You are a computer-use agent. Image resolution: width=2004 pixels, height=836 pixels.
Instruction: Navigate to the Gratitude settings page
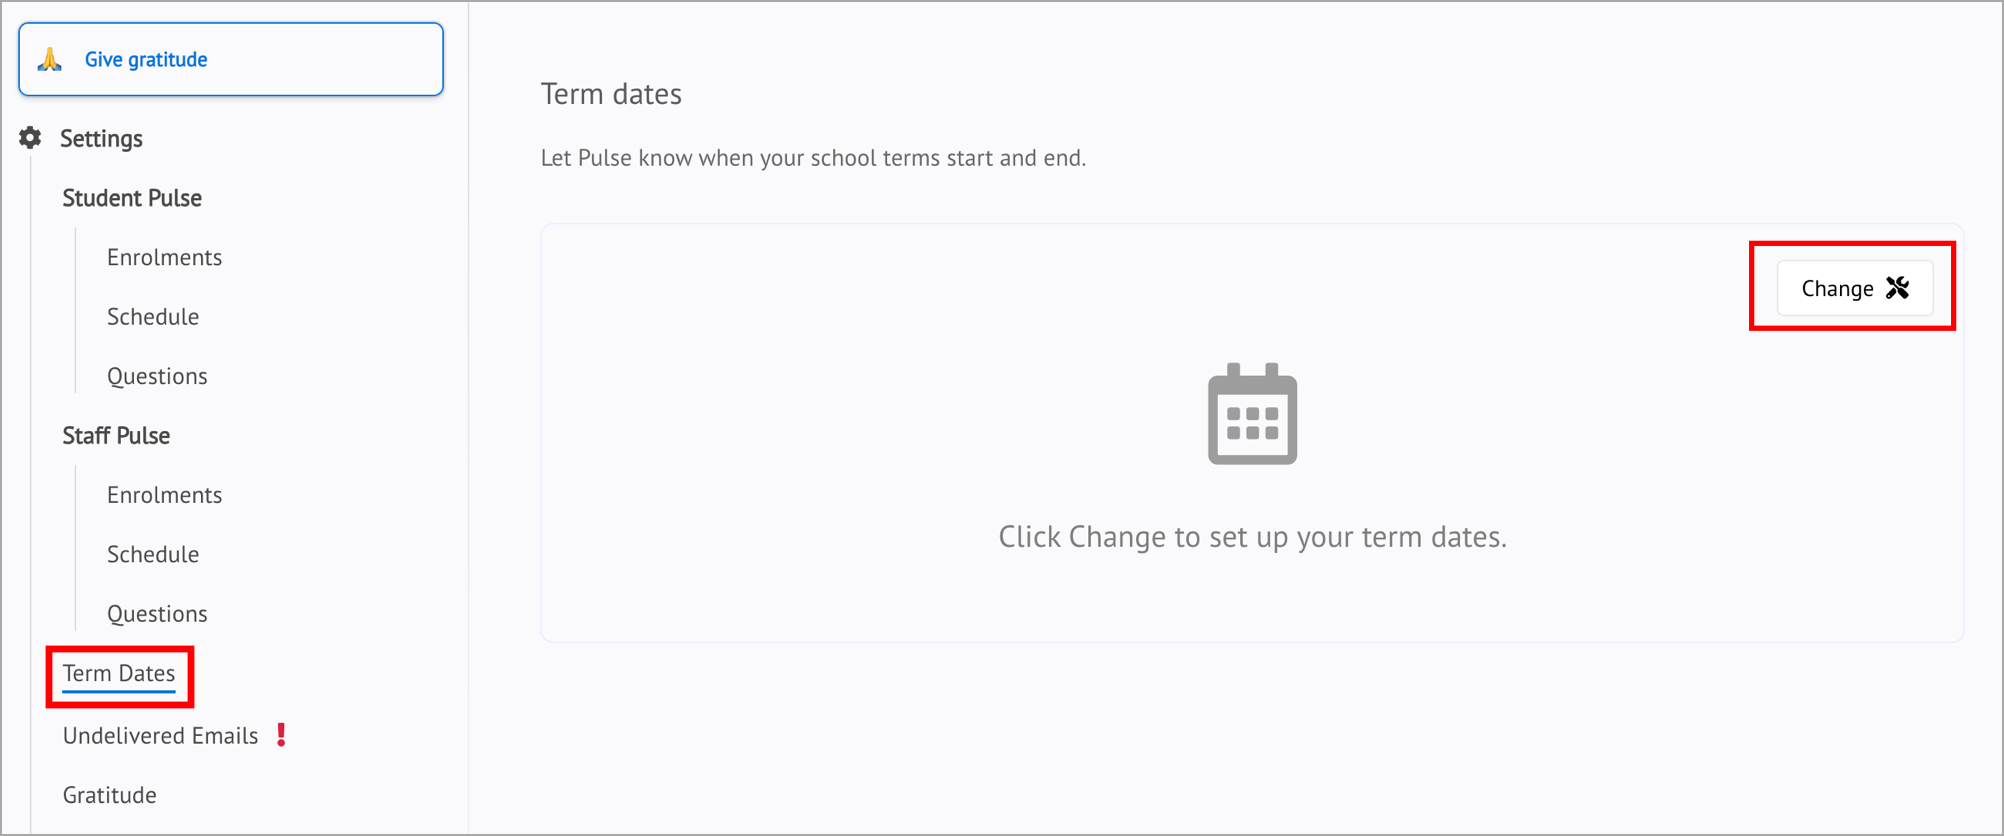pyautogui.click(x=110, y=795)
